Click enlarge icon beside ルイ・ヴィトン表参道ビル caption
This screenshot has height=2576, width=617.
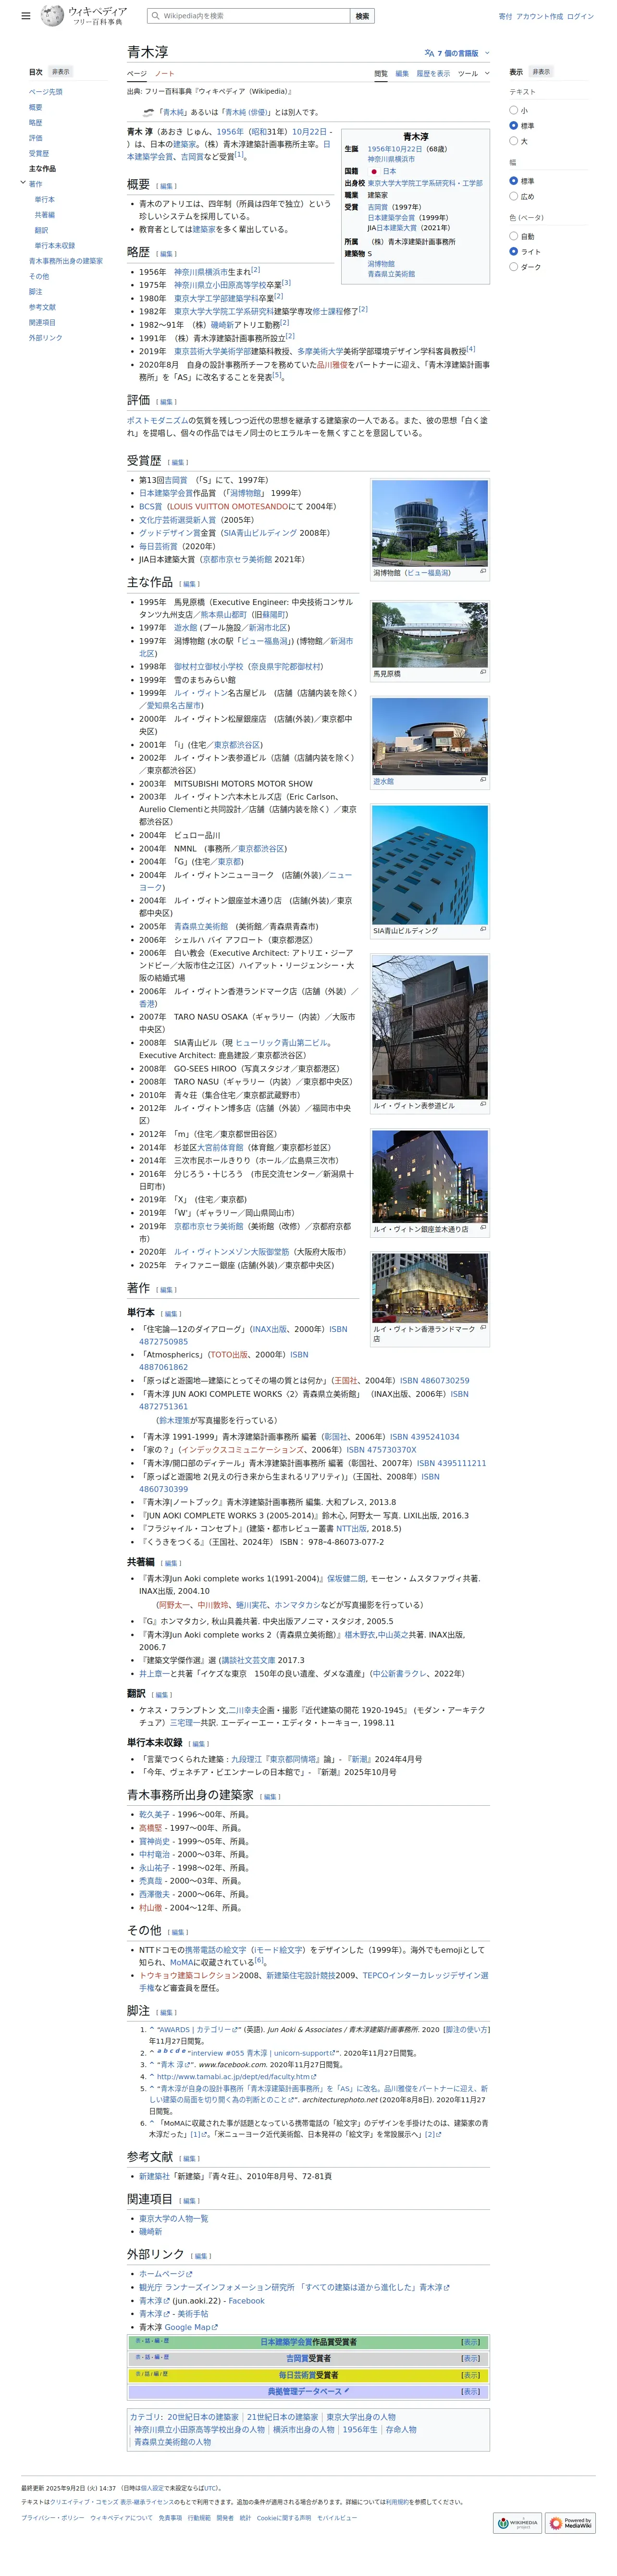(483, 1104)
